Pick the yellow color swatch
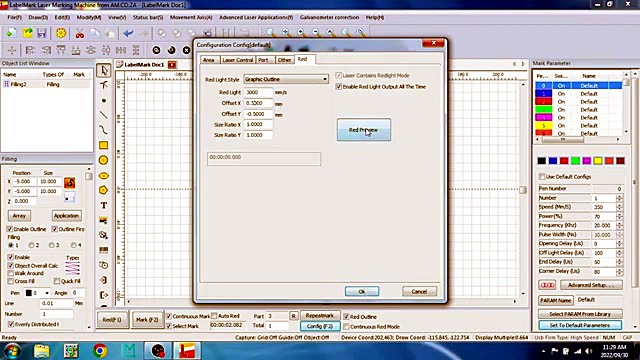640x360 pixels. click(598, 161)
